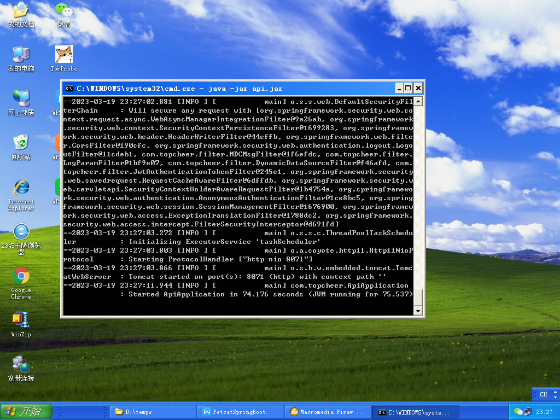This screenshot has width=560, height=420.
Task: Click the network tray icon
Action: [528, 412]
